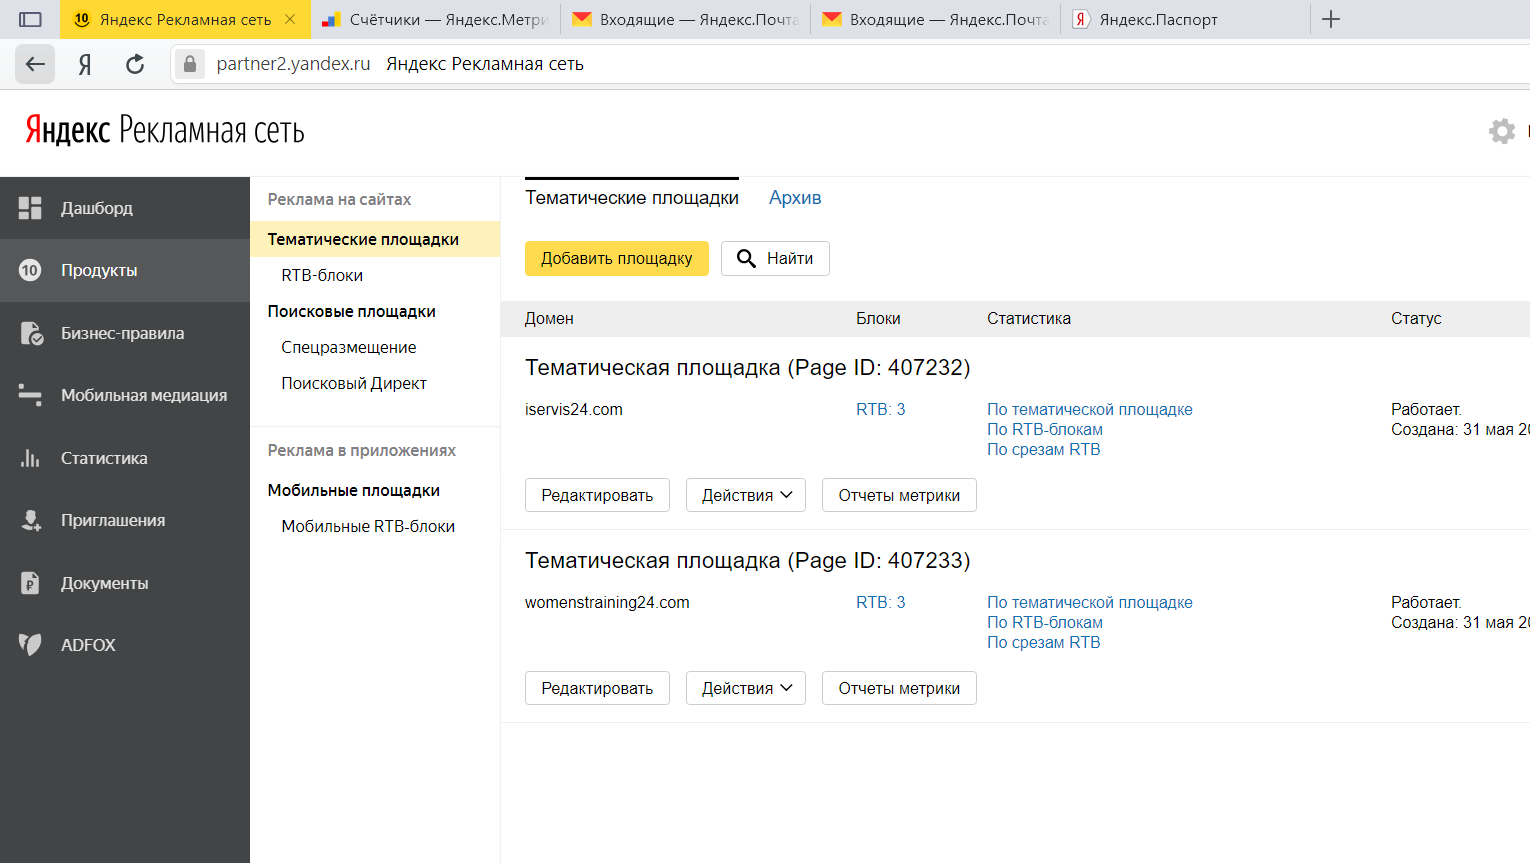The image size is (1530, 863).
Task: Click the ADFOX fox icon
Action: pos(30,645)
